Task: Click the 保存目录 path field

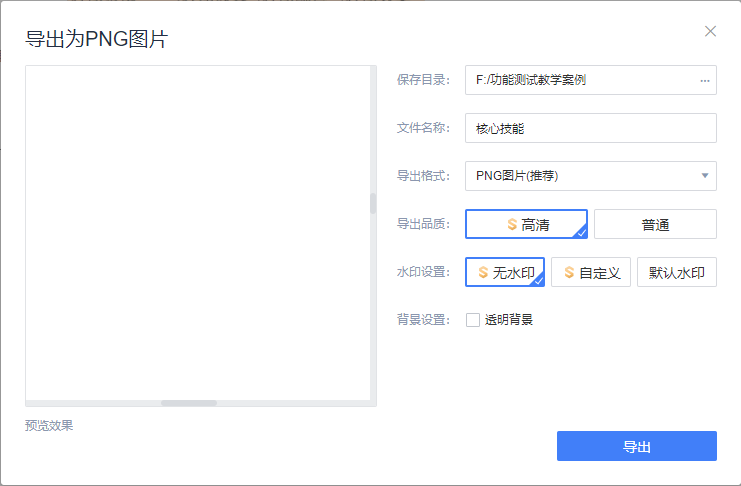Action: pyautogui.click(x=580, y=80)
